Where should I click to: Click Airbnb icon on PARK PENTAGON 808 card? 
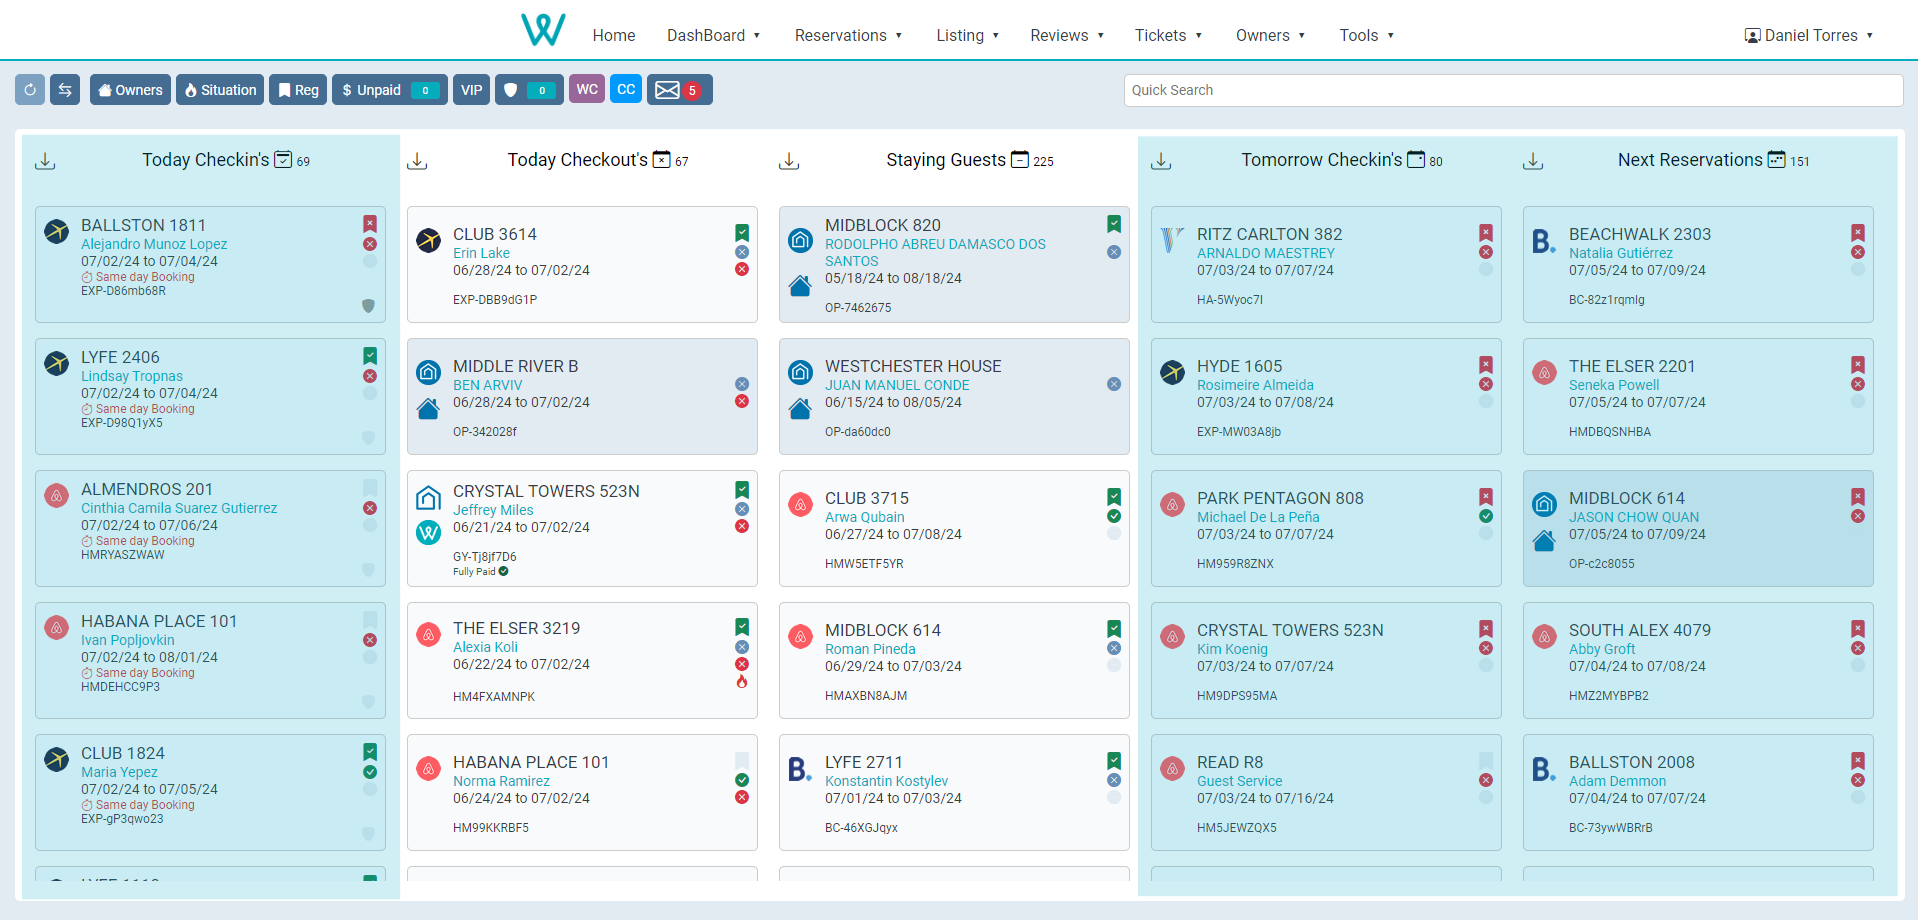(1172, 505)
